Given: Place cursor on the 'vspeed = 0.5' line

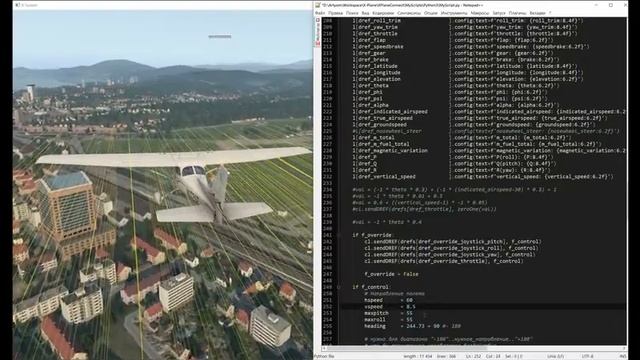Looking at the screenshot, I should [390, 307].
